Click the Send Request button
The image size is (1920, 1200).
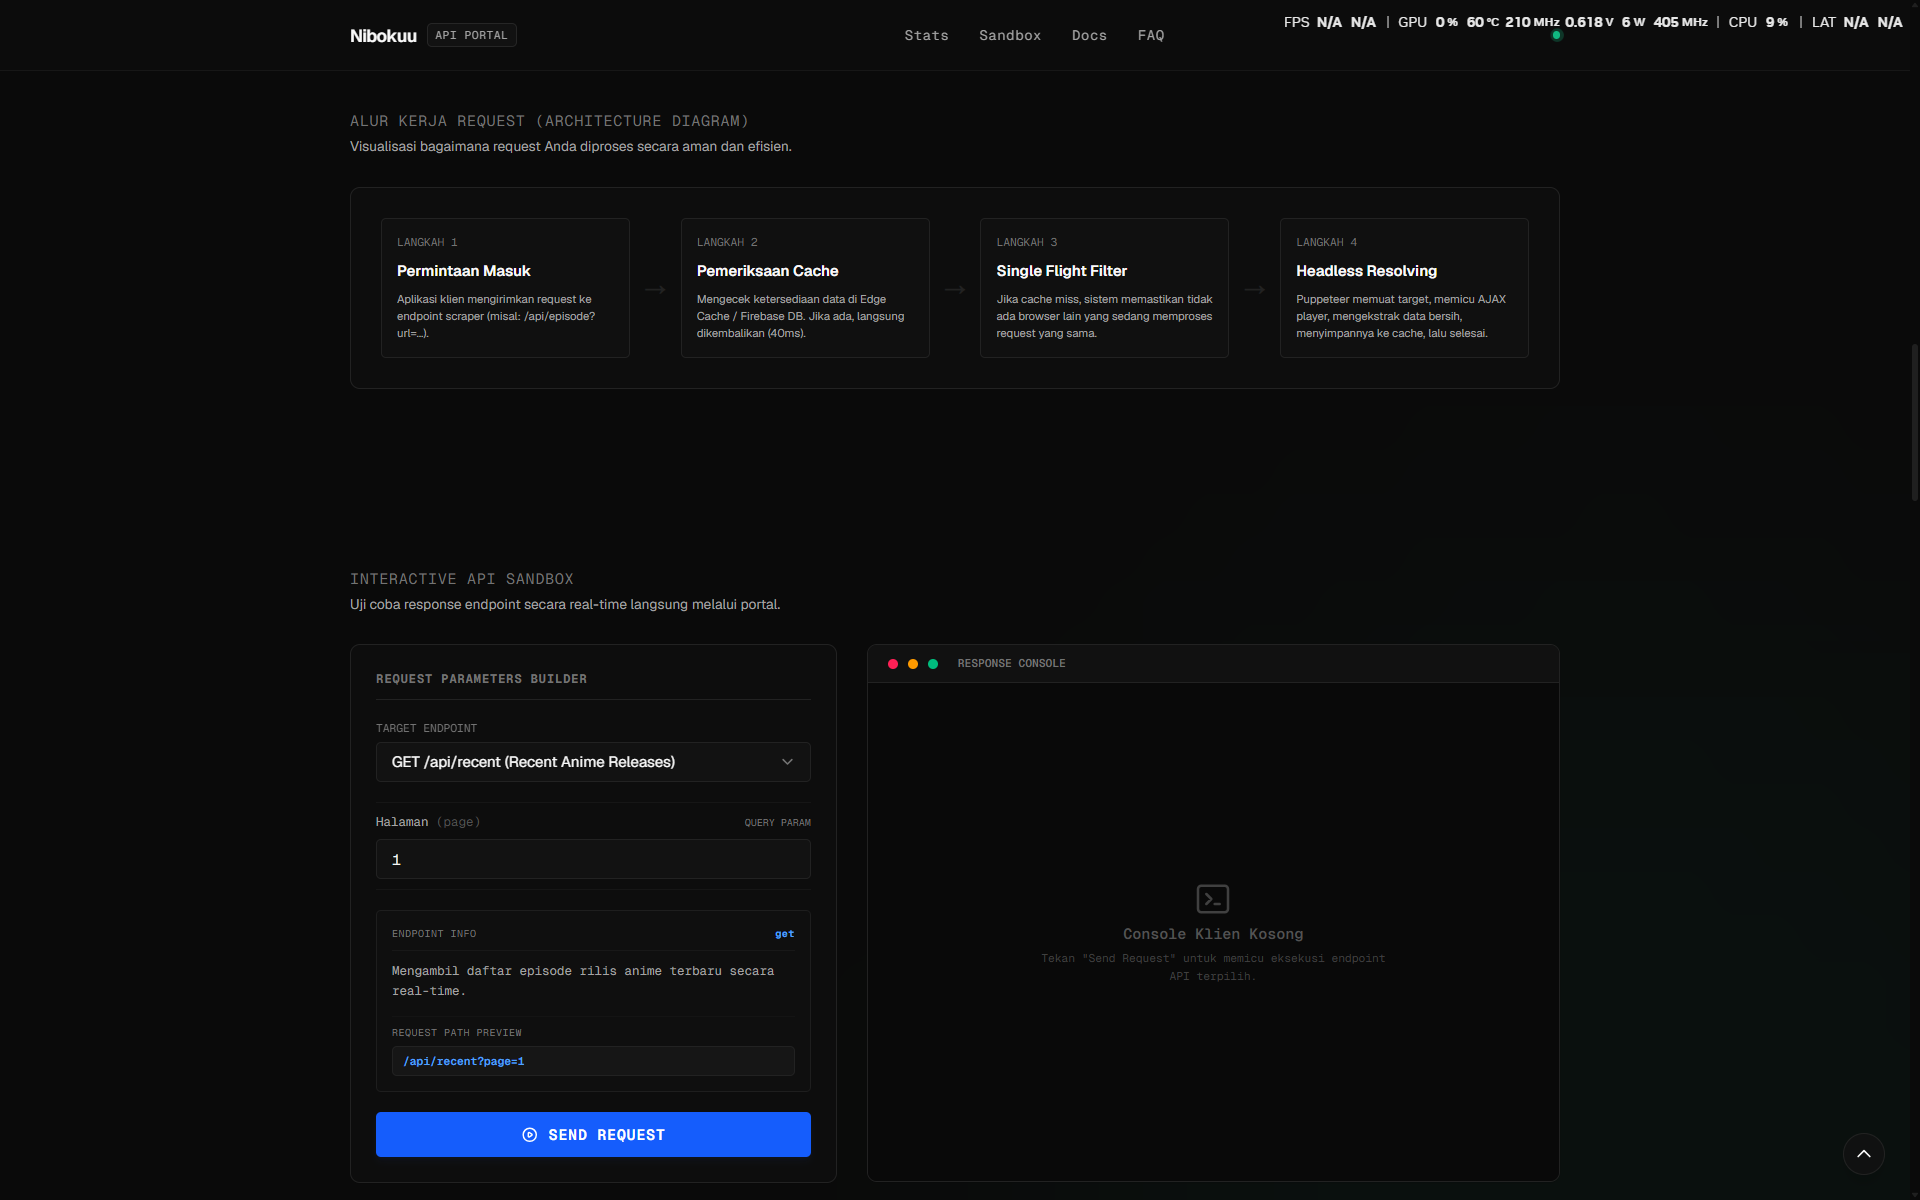(x=593, y=1134)
